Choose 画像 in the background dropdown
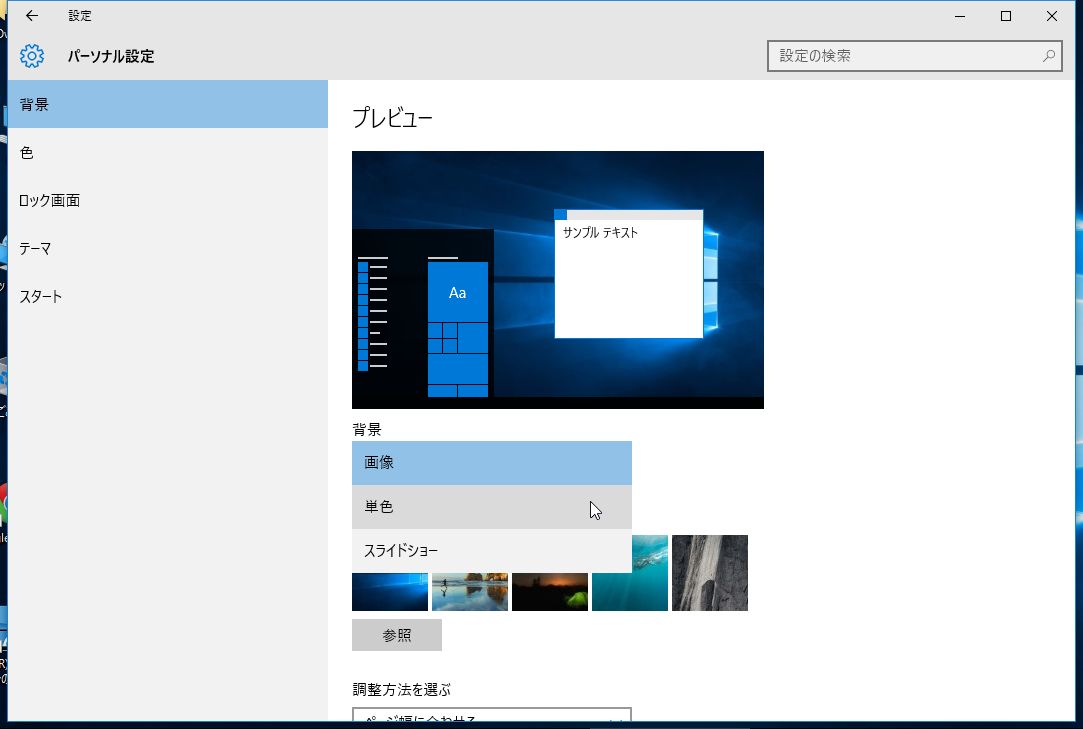Screen dimensions: 1083x729 pyautogui.click(x=492, y=463)
